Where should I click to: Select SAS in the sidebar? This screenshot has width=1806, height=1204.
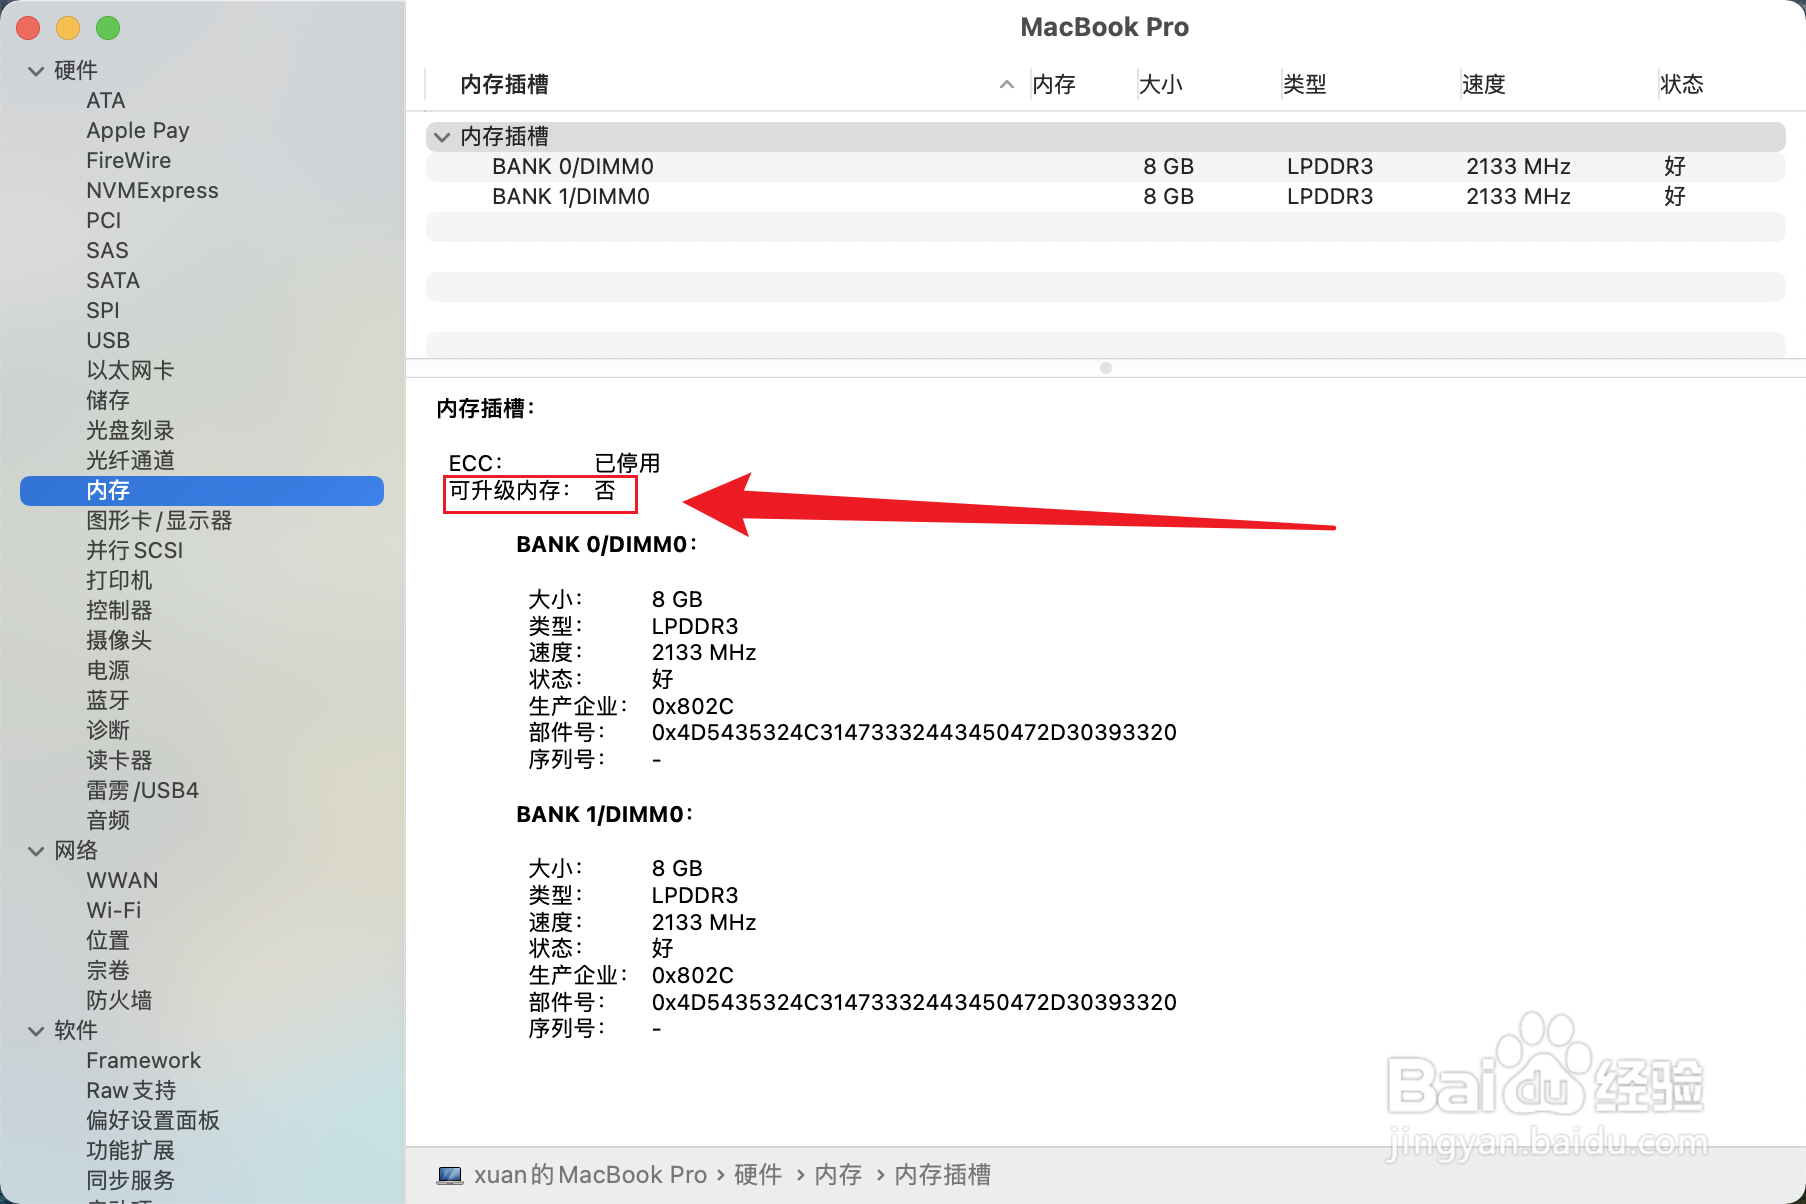click(107, 251)
